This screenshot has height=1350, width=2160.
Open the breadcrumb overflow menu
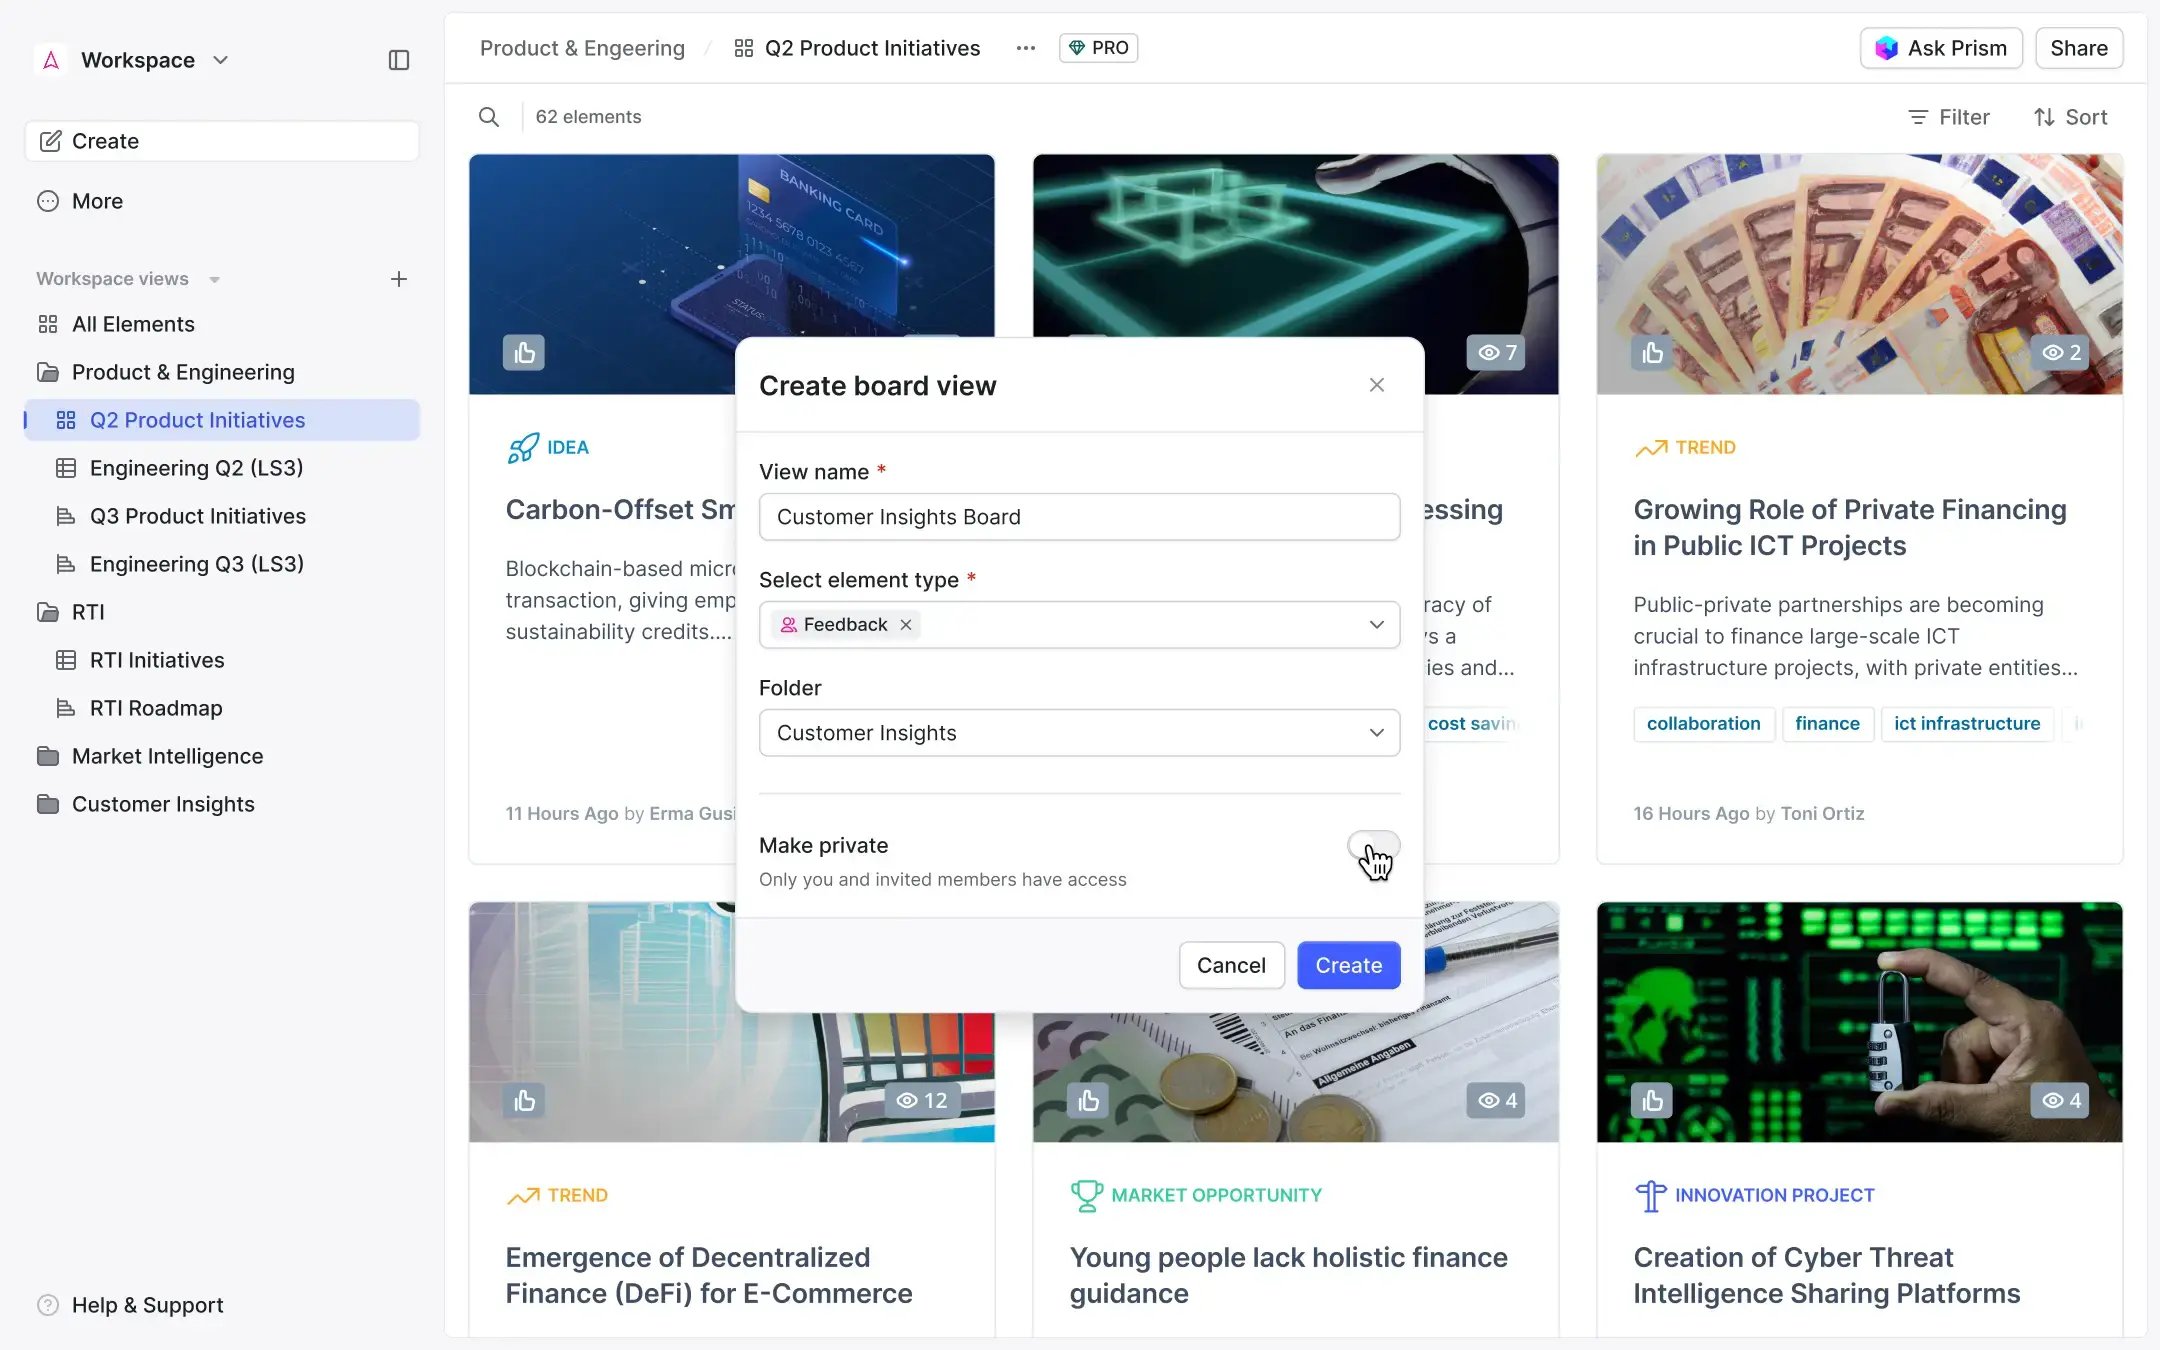pos(1025,47)
